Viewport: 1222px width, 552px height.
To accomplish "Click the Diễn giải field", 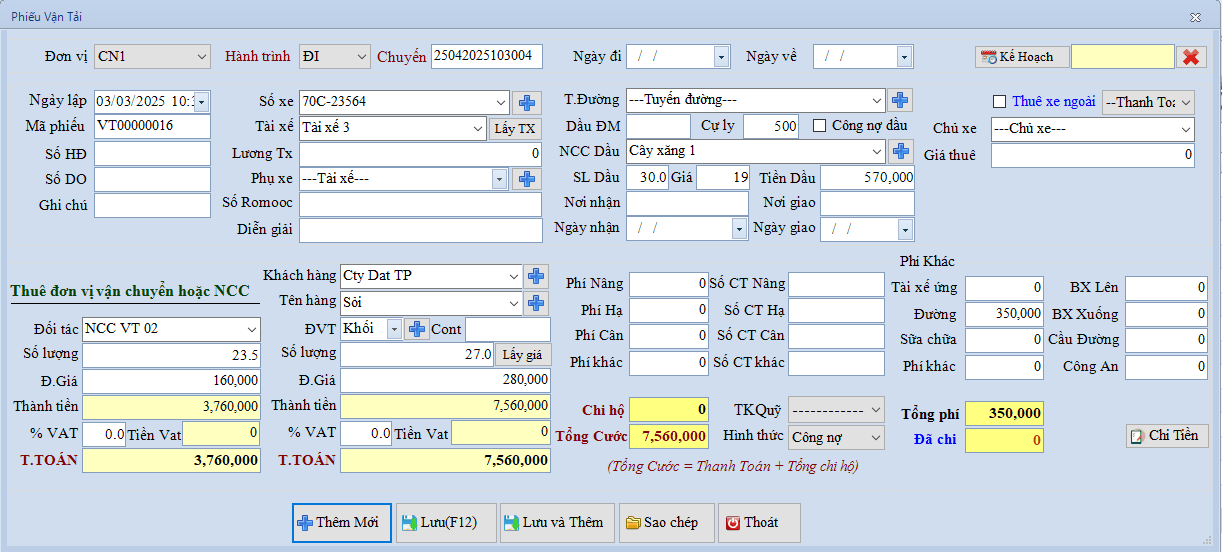I will point(420,230).
